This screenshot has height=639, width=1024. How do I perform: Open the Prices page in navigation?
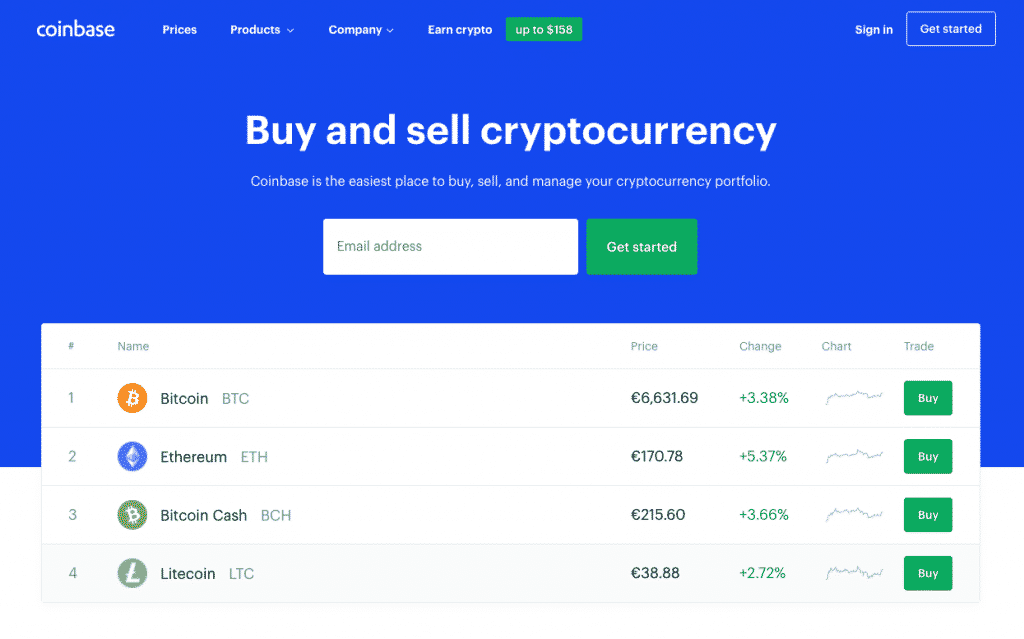click(x=180, y=30)
